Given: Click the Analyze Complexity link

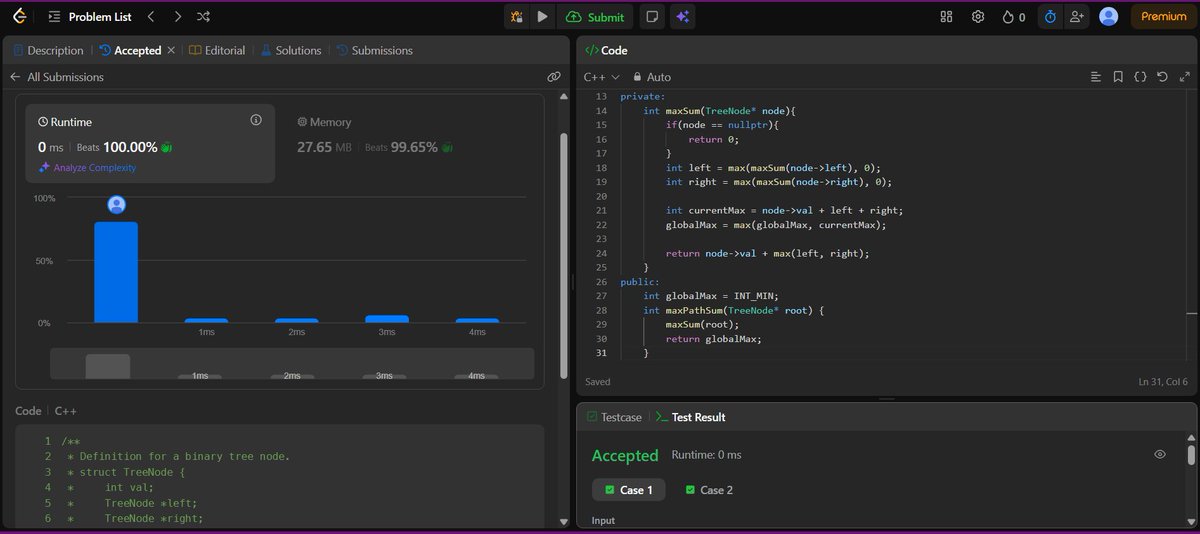Looking at the screenshot, I should point(87,168).
